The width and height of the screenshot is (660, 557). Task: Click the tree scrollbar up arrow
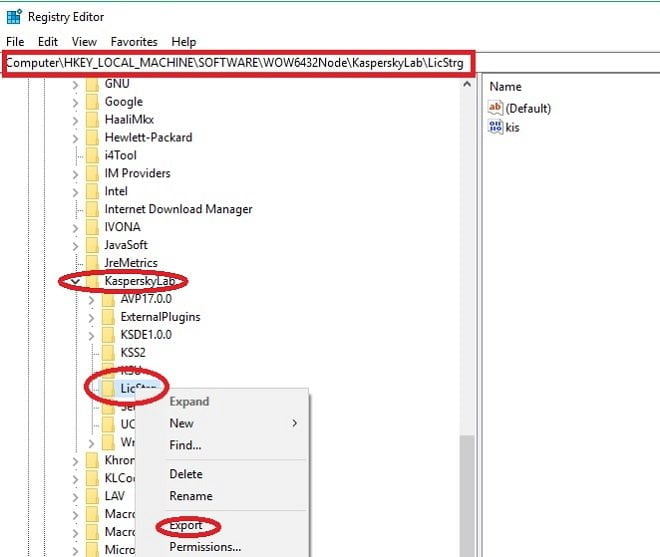467,84
